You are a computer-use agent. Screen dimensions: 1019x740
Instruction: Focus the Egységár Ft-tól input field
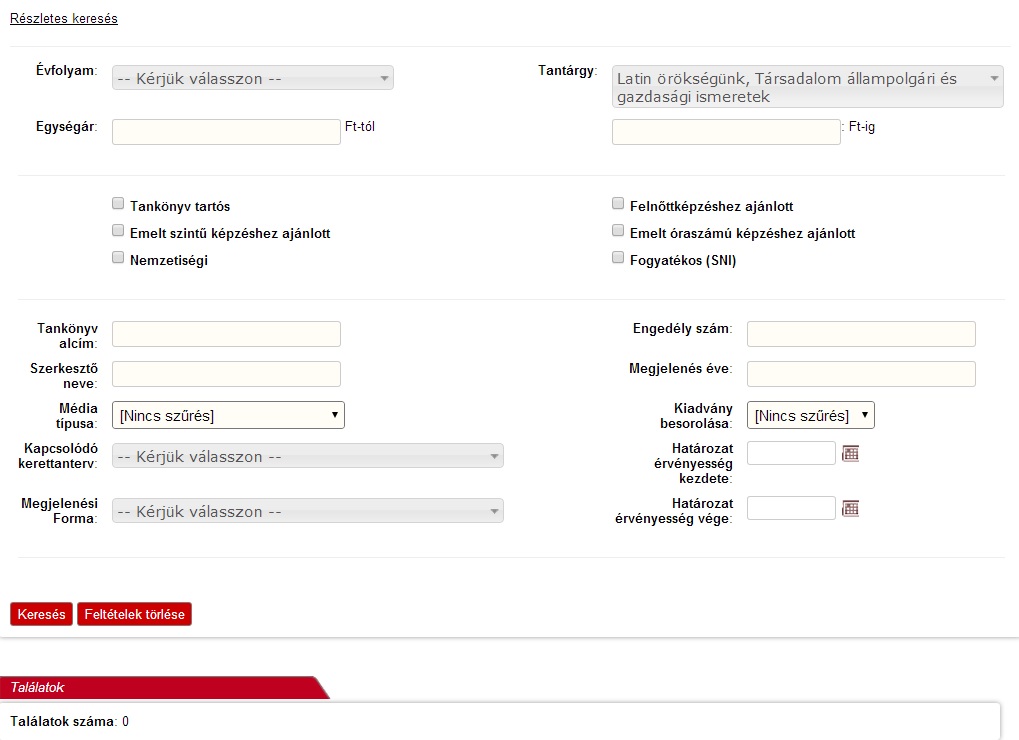[x=226, y=132]
